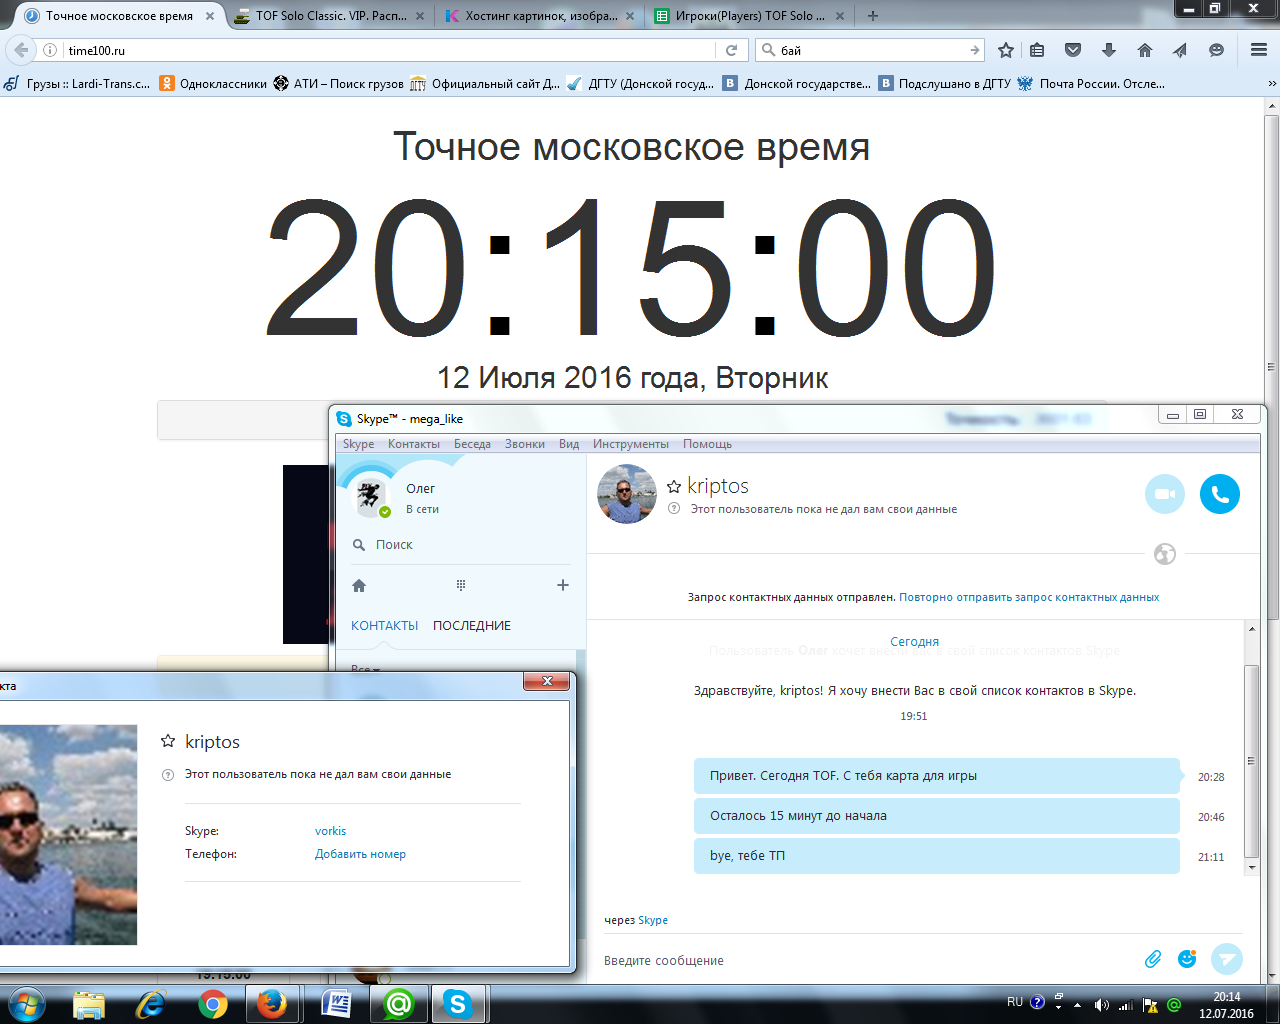Viewport: 1280px width, 1024px height.
Task: Click Добавить номер link
Action: click(x=360, y=854)
